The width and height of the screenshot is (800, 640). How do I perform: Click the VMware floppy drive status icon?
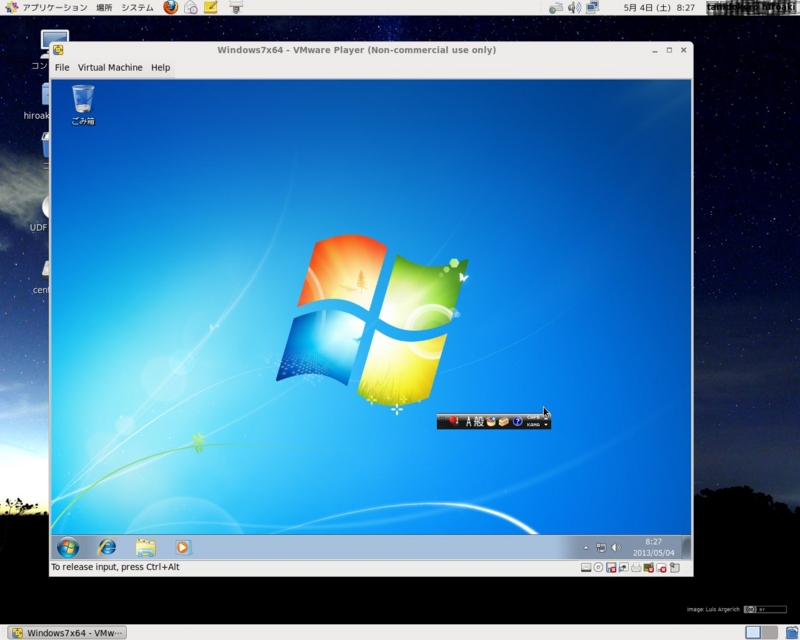click(x=611, y=568)
